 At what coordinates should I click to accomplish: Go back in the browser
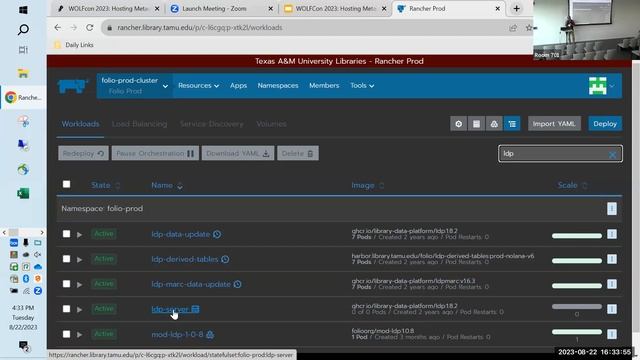point(58,27)
